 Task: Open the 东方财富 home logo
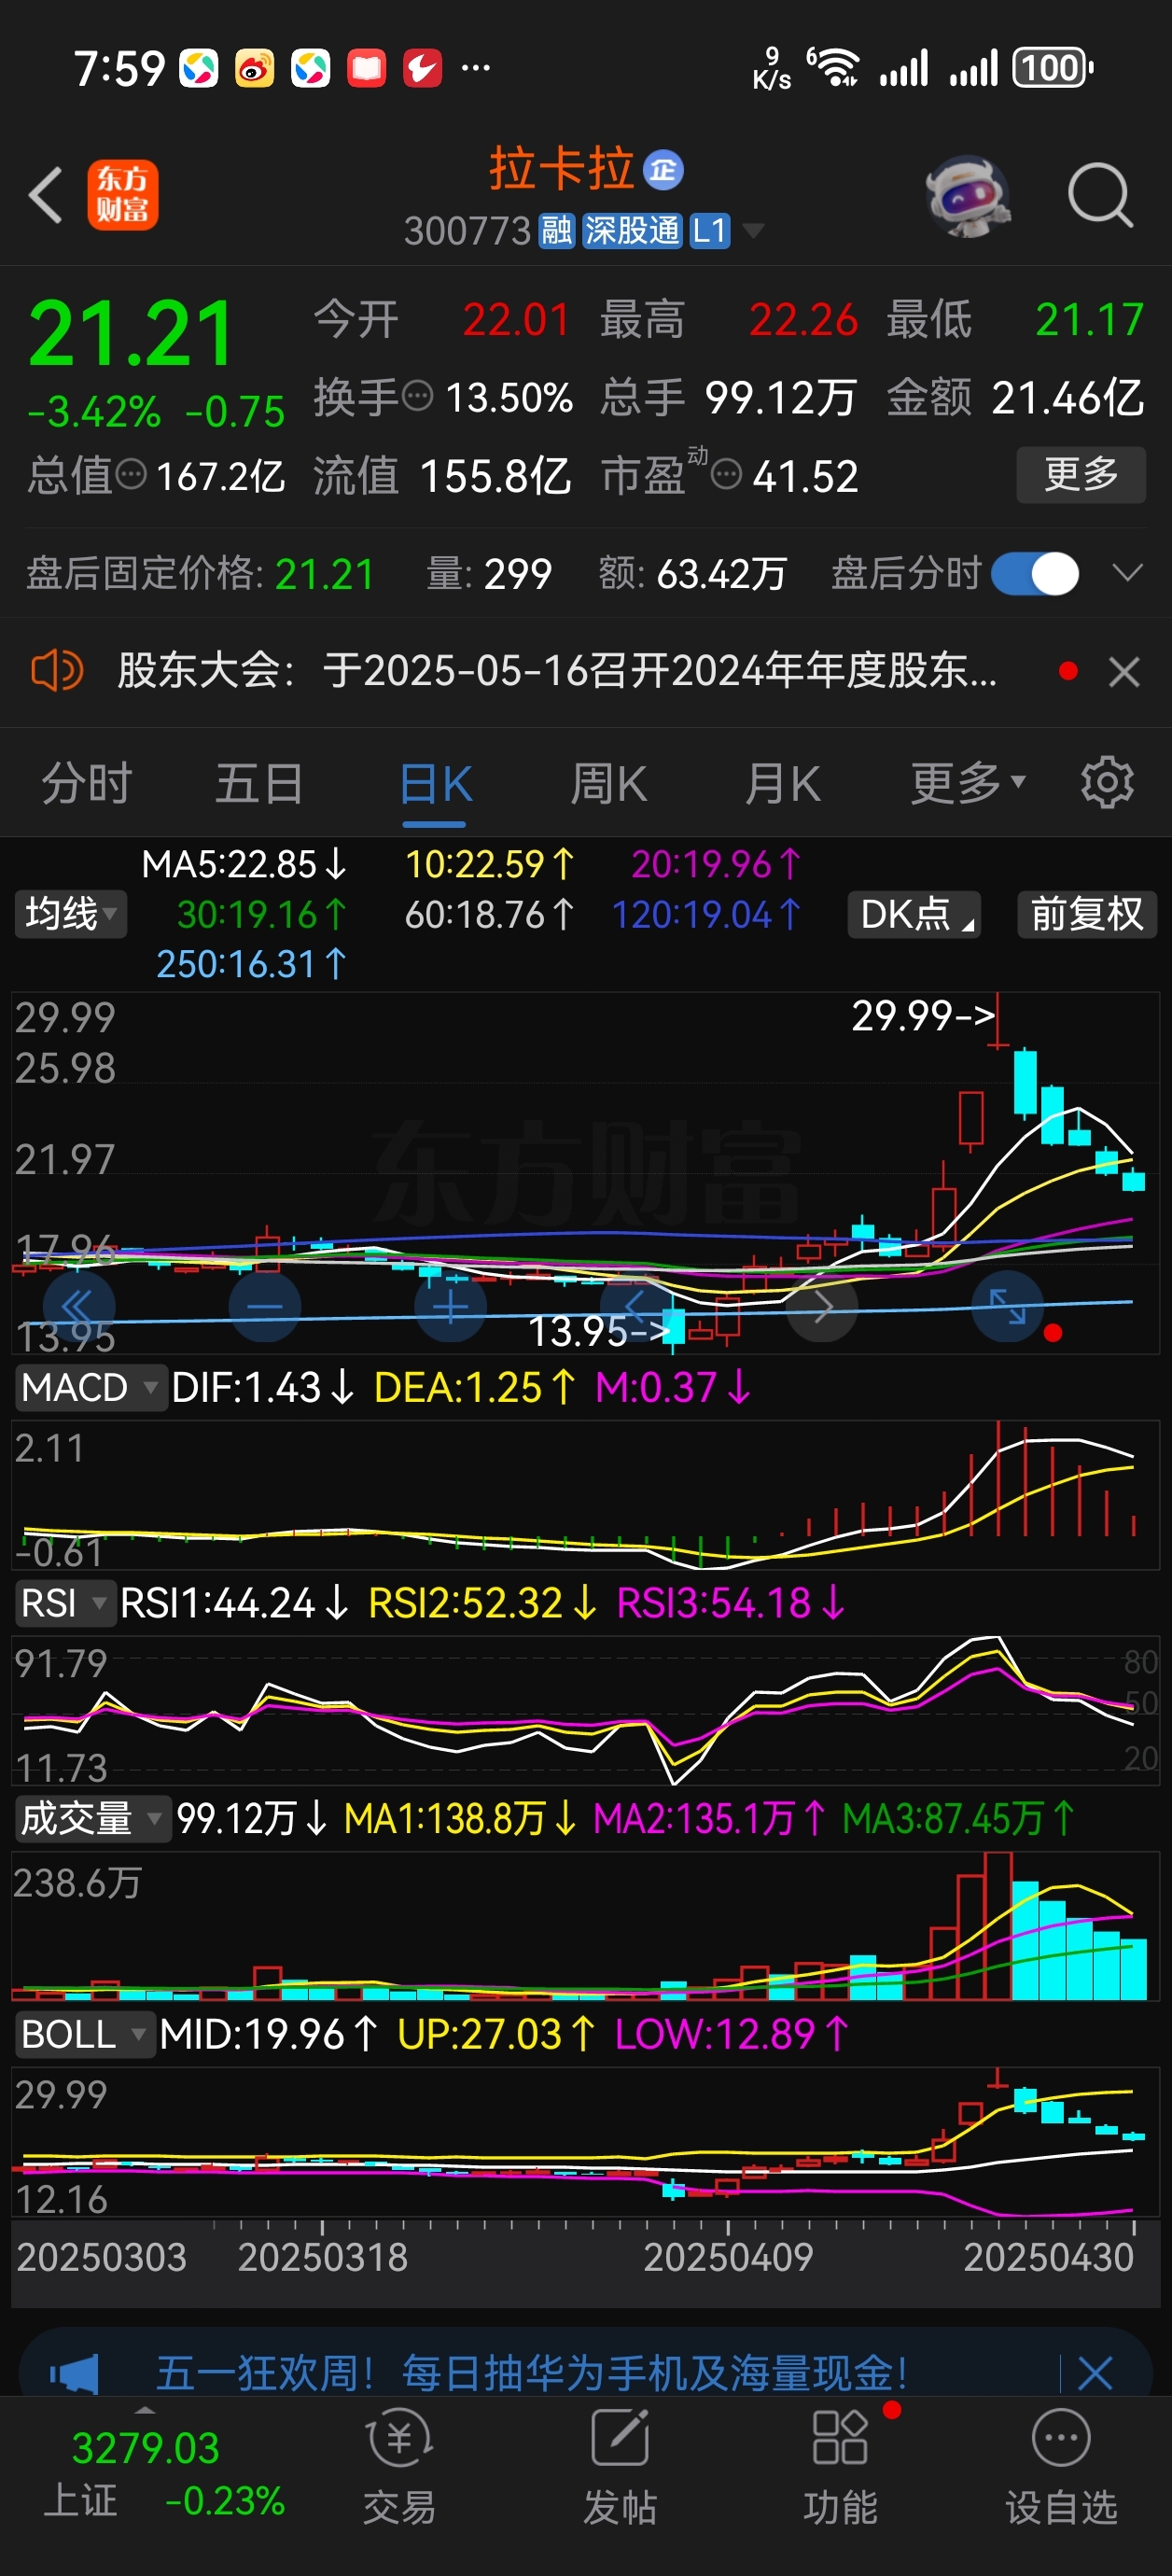pos(123,194)
